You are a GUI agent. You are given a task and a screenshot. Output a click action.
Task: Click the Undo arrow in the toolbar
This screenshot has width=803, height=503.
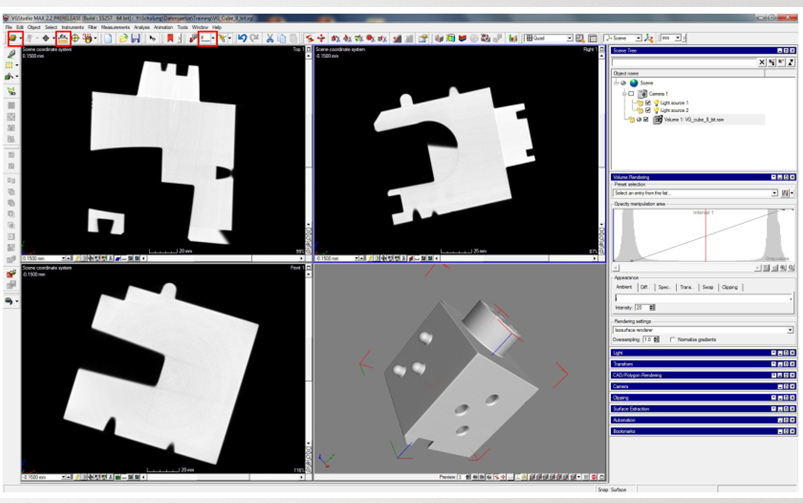(x=241, y=38)
